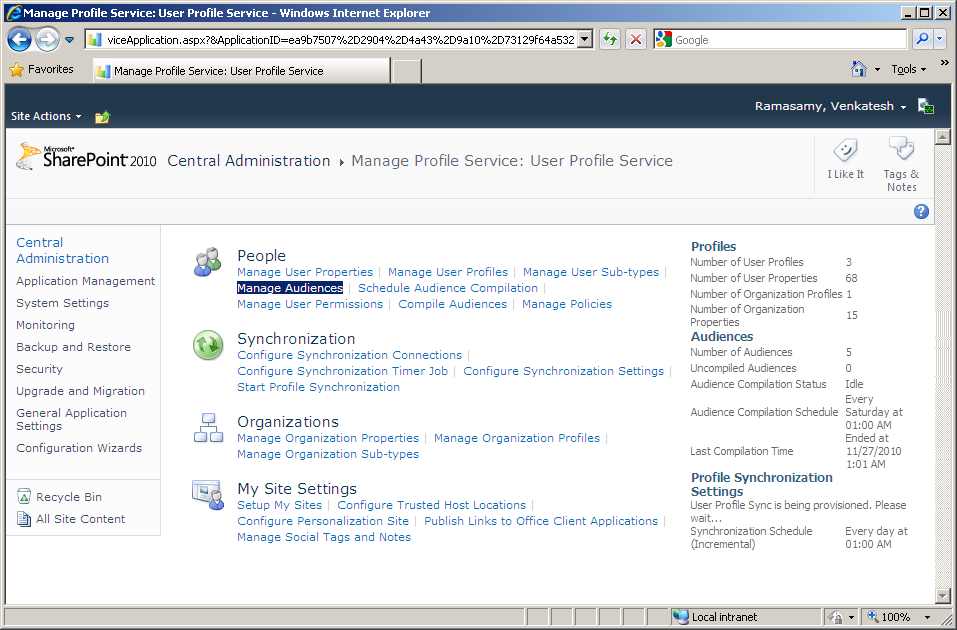957x630 pixels.
Task: Click the People section icon
Action: [208, 262]
